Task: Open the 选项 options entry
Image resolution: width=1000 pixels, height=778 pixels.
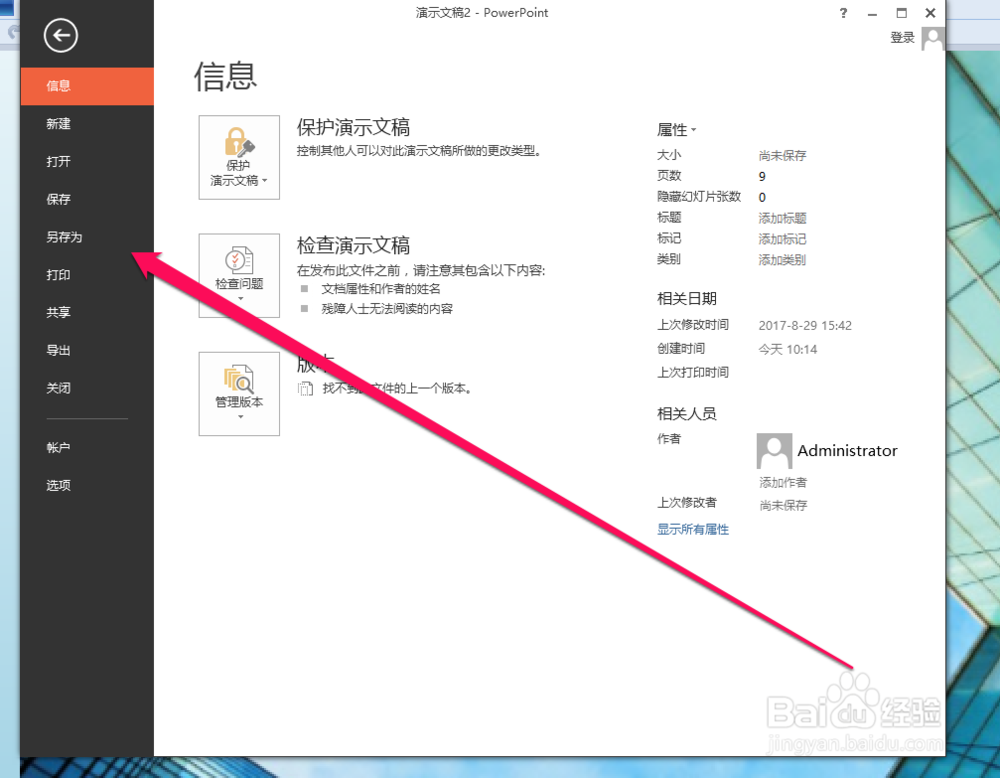Action: click(87, 485)
